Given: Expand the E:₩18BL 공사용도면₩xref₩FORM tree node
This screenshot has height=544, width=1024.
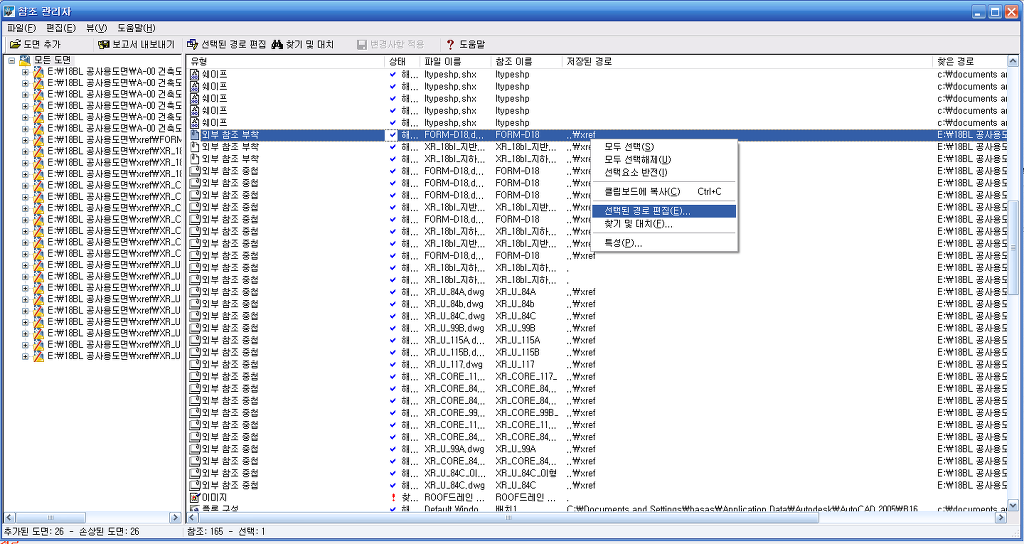Looking at the screenshot, I should [x=25, y=140].
